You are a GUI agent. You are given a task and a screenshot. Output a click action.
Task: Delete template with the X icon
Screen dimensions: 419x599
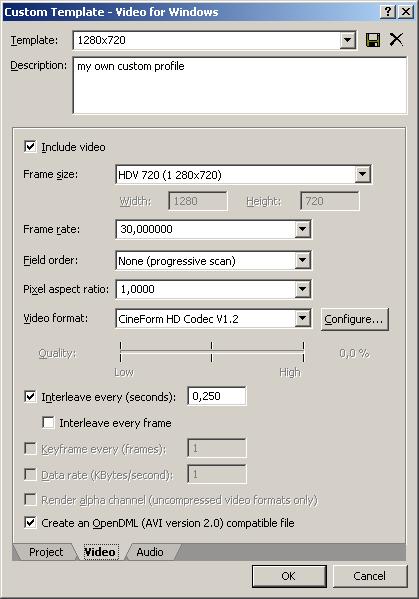[x=396, y=39]
